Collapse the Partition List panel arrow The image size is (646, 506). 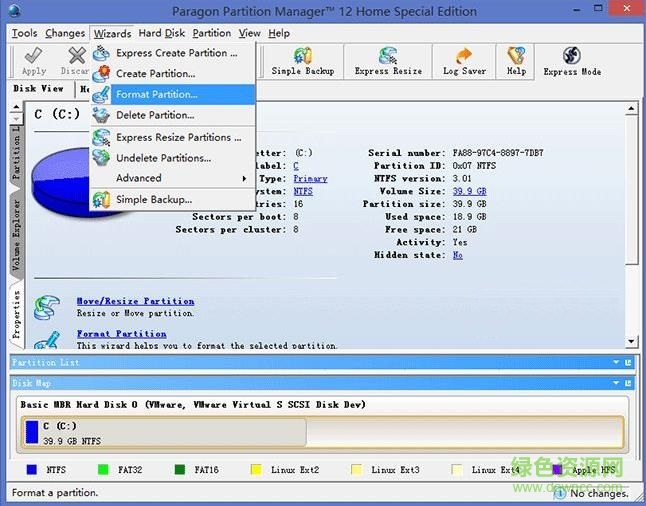point(616,362)
